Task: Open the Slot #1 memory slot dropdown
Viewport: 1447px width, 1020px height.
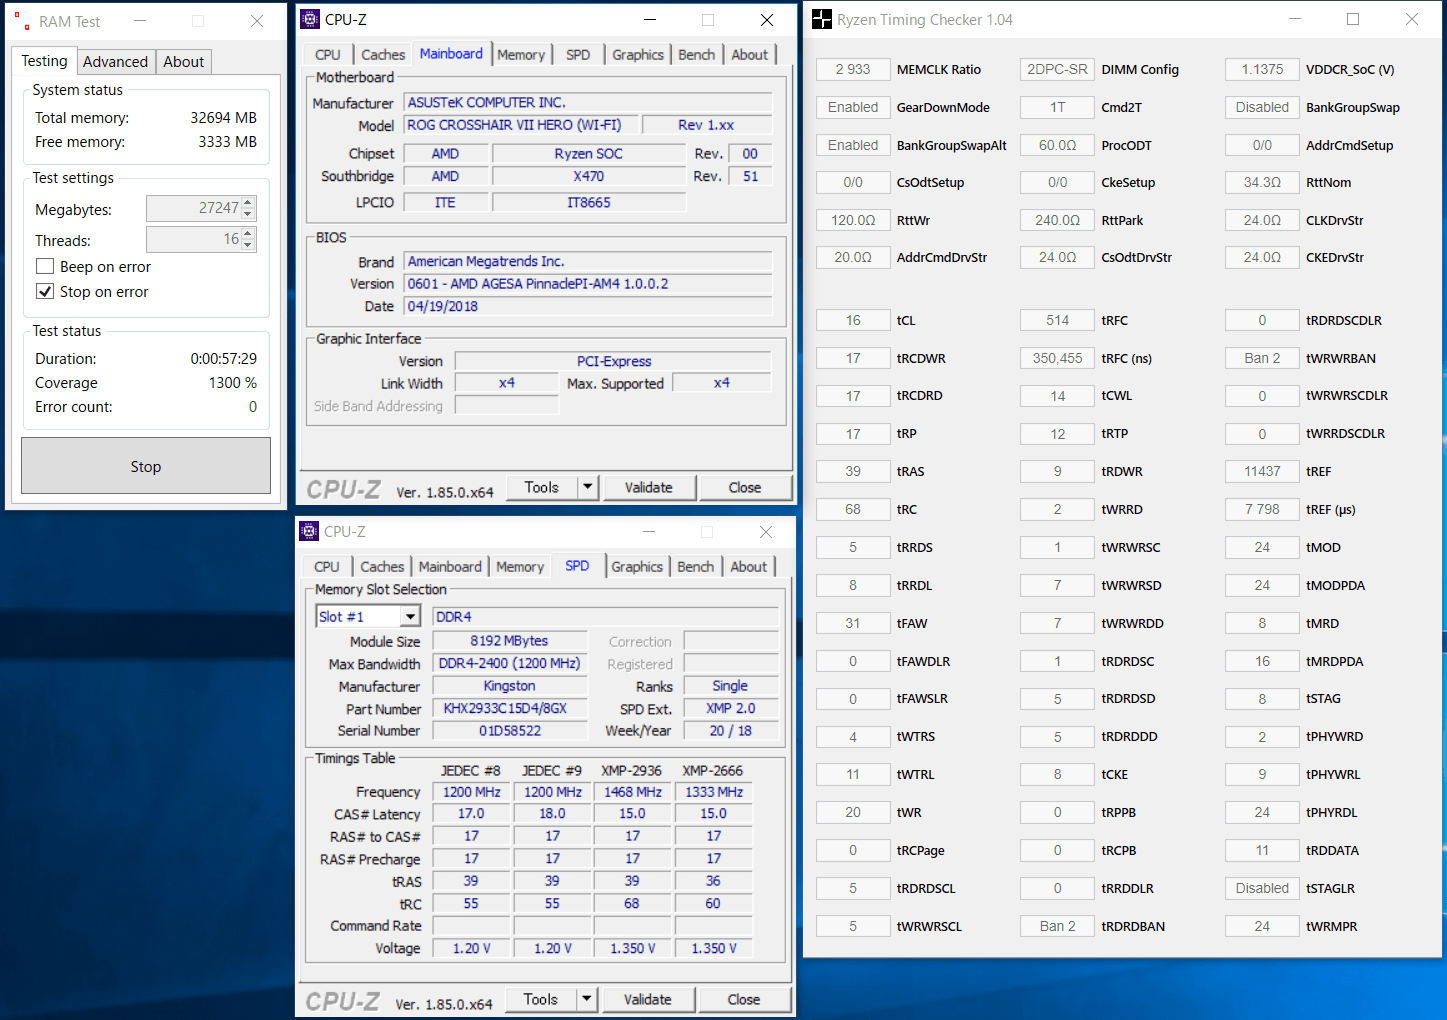Action: pos(410,617)
